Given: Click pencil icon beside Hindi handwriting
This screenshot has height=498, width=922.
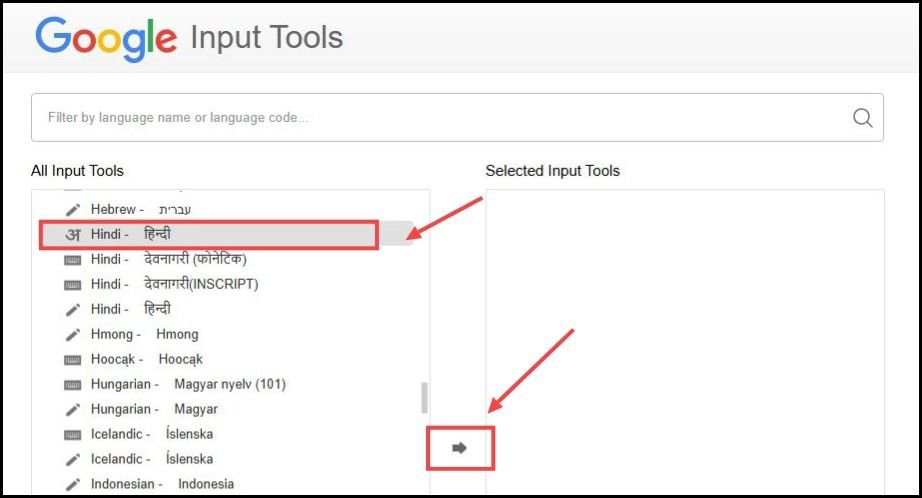Looking at the screenshot, I should 72,310.
